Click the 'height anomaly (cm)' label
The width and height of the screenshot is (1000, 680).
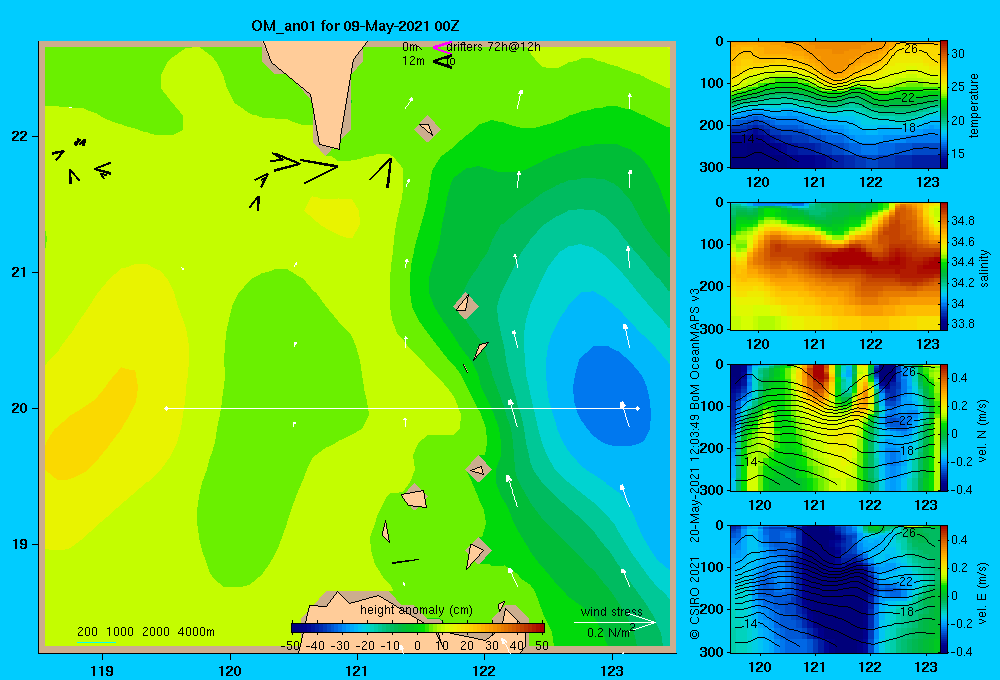[416, 610]
